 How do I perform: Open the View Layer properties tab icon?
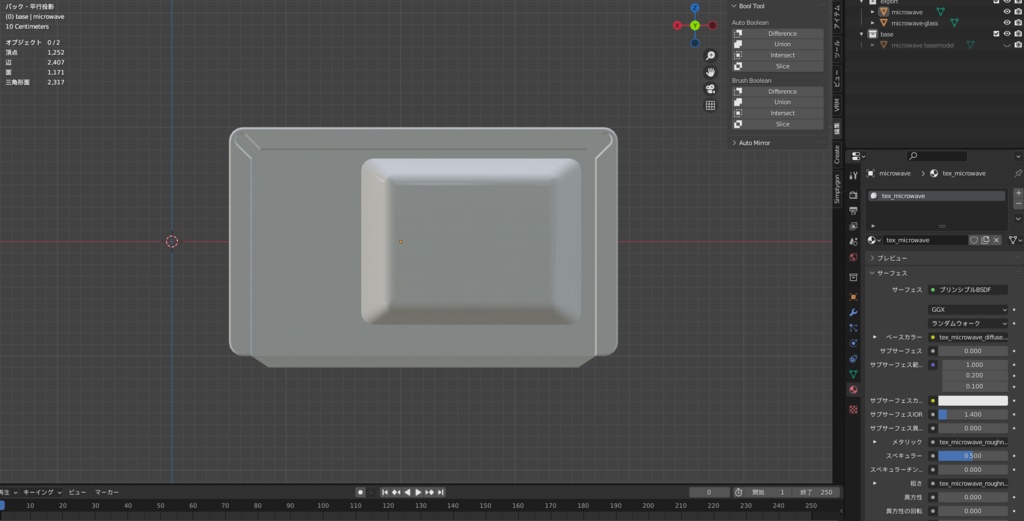(x=853, y=227)
